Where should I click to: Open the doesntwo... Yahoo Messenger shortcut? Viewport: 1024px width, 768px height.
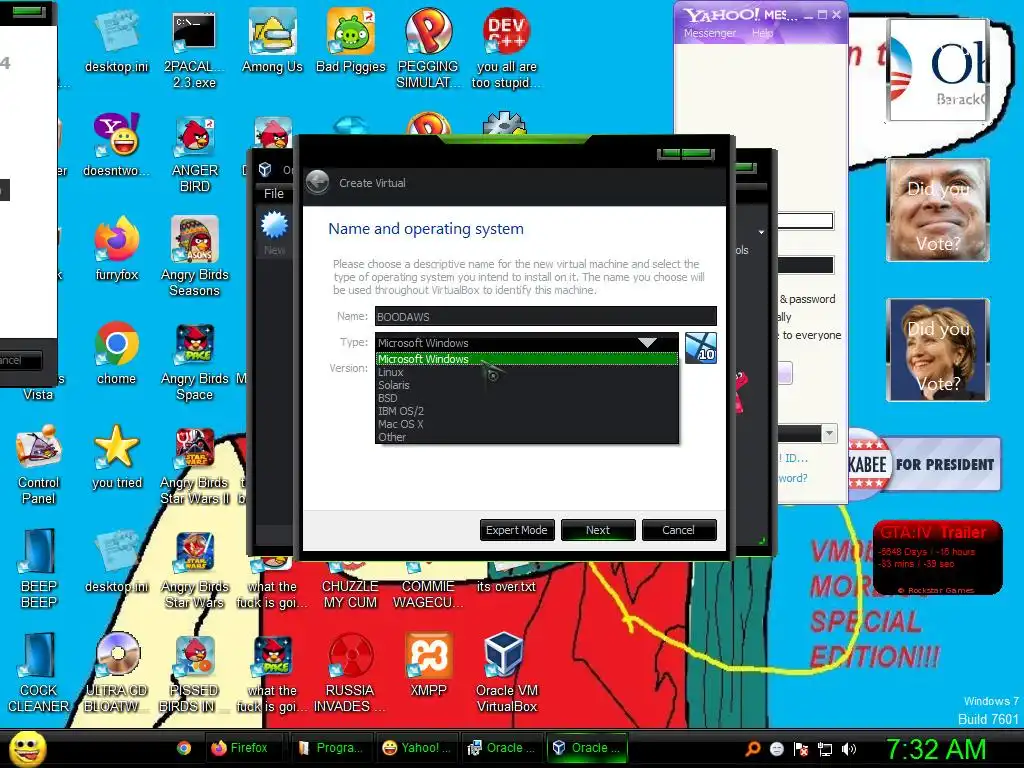[x=116, y=145]
